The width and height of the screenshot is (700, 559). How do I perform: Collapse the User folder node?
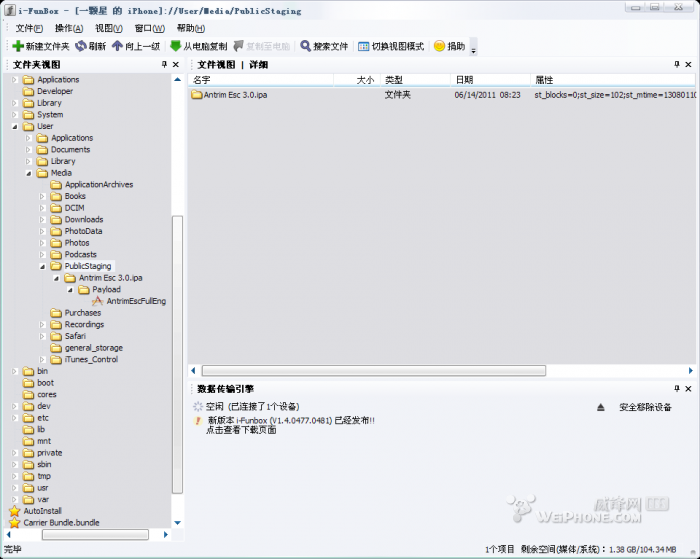tap(15, 126)
